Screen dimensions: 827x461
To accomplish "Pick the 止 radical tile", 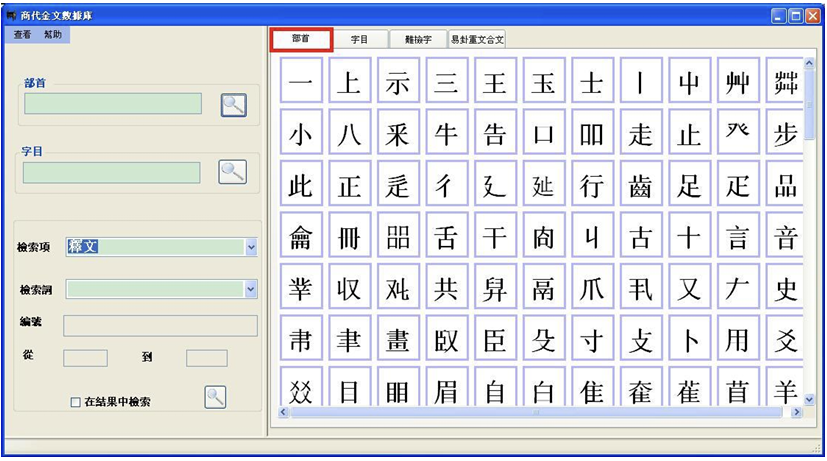I will click(689, 132).
